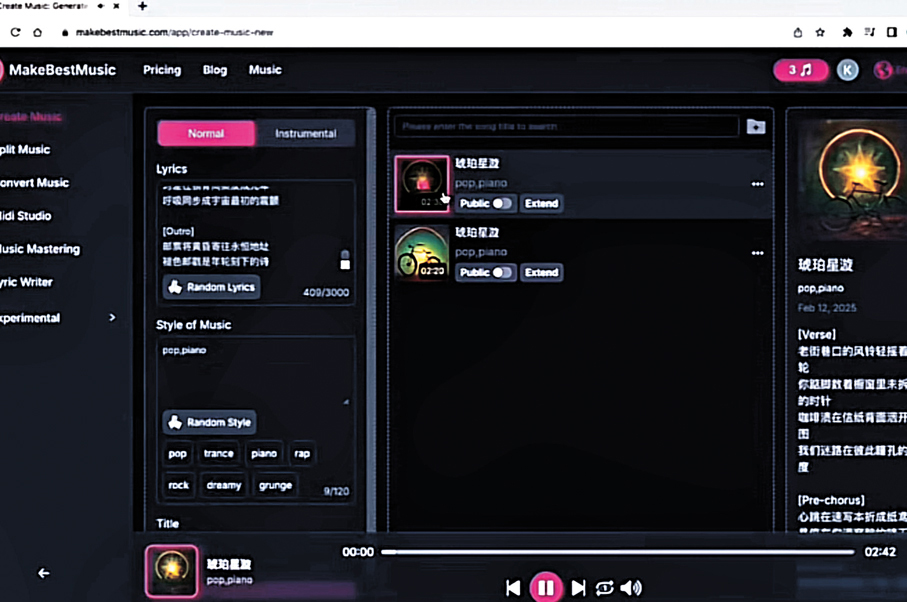Click the add-folder icon beside search
The height and width of the screenshot is (602, 907).
(x=756, y=126)
